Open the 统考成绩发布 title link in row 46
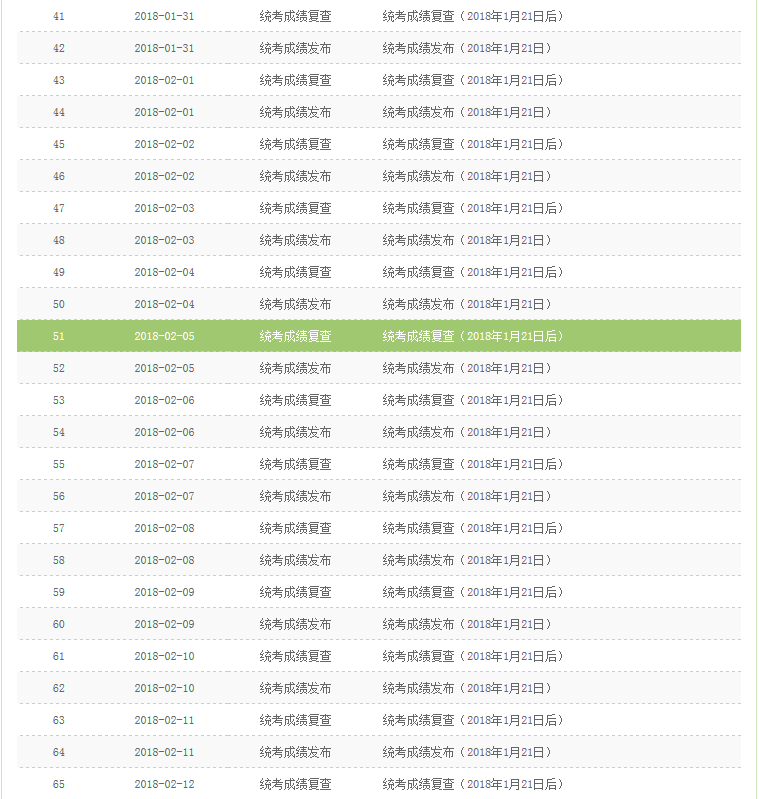This screenshot has width=759, height=799. click(x=466, y=176)
